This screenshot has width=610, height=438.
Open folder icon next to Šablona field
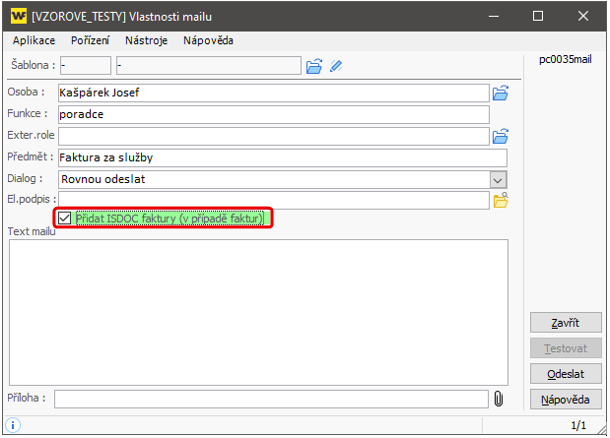(314, 66)
